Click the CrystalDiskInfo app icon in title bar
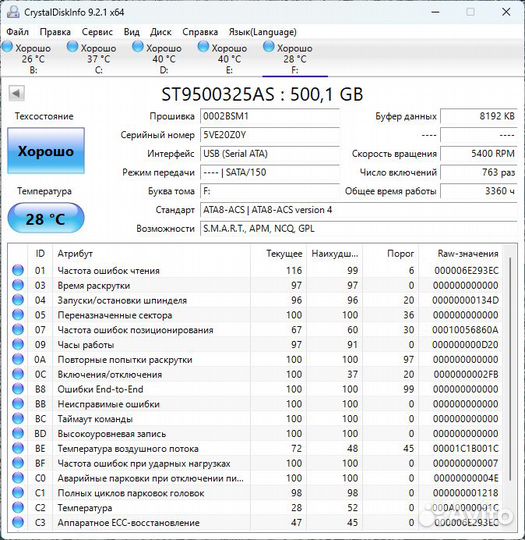The height and width of the screenshot is (540, 525). (x=13, y=12)
